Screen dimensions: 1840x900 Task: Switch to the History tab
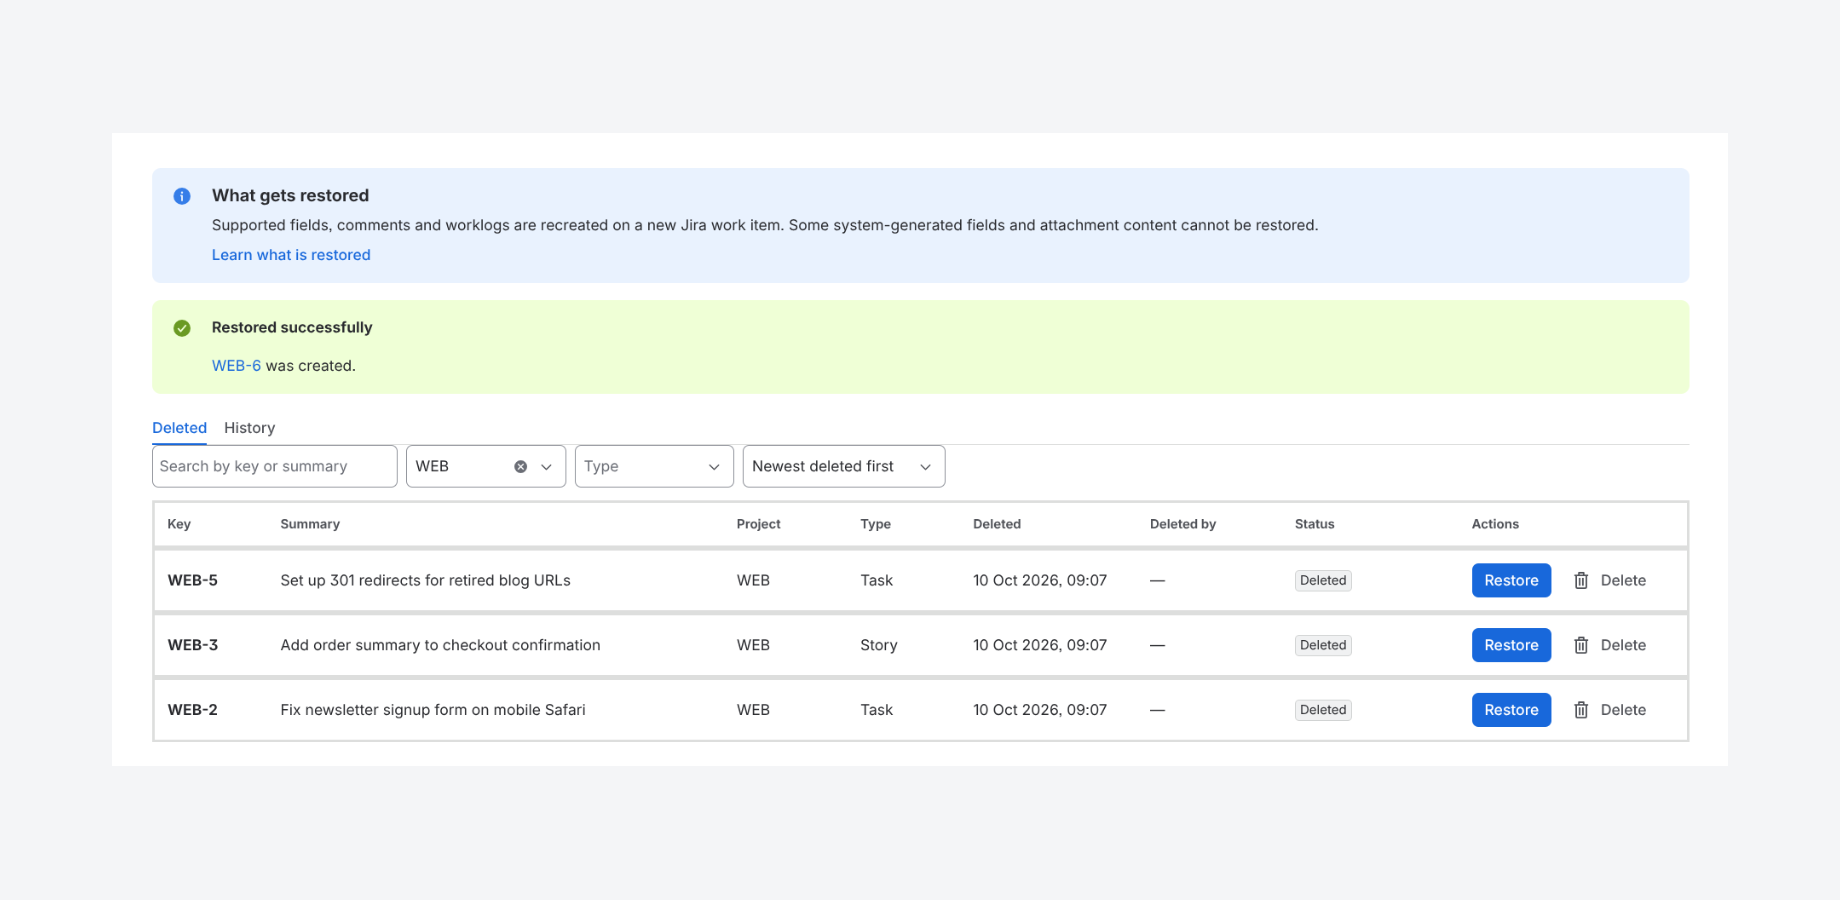[x=250, y=428]
